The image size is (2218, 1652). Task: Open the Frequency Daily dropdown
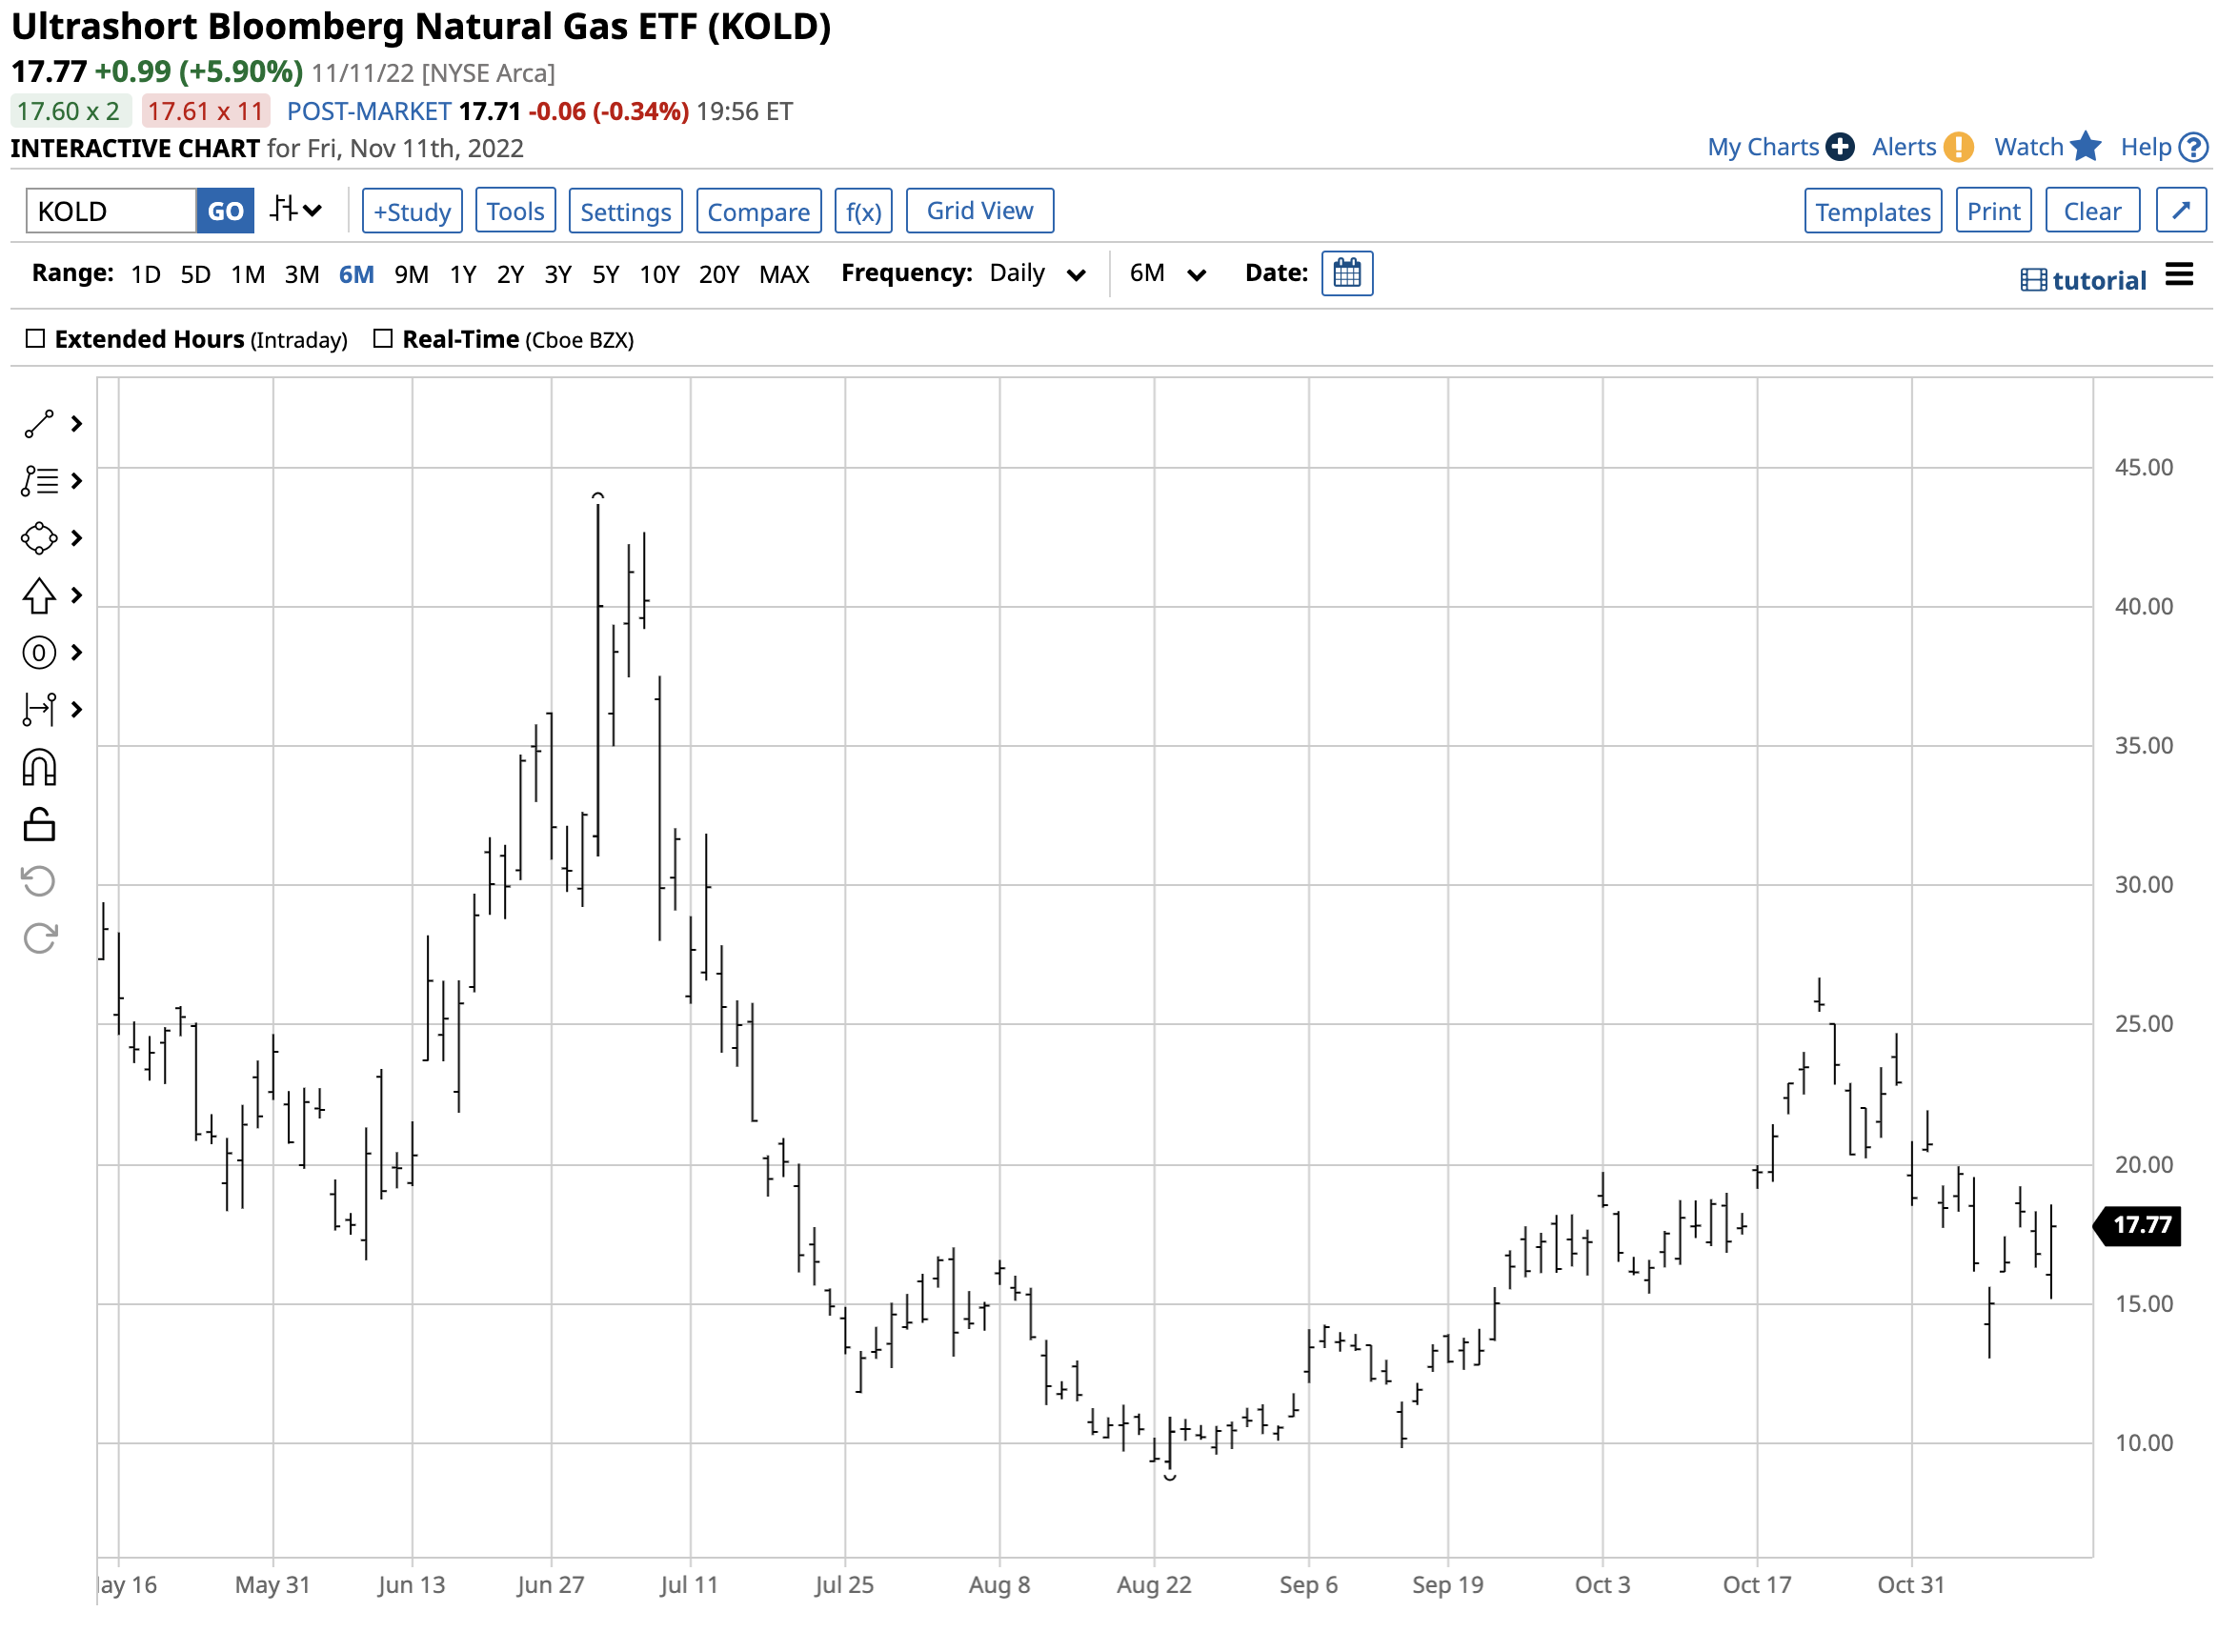(x=1036, y=274)
